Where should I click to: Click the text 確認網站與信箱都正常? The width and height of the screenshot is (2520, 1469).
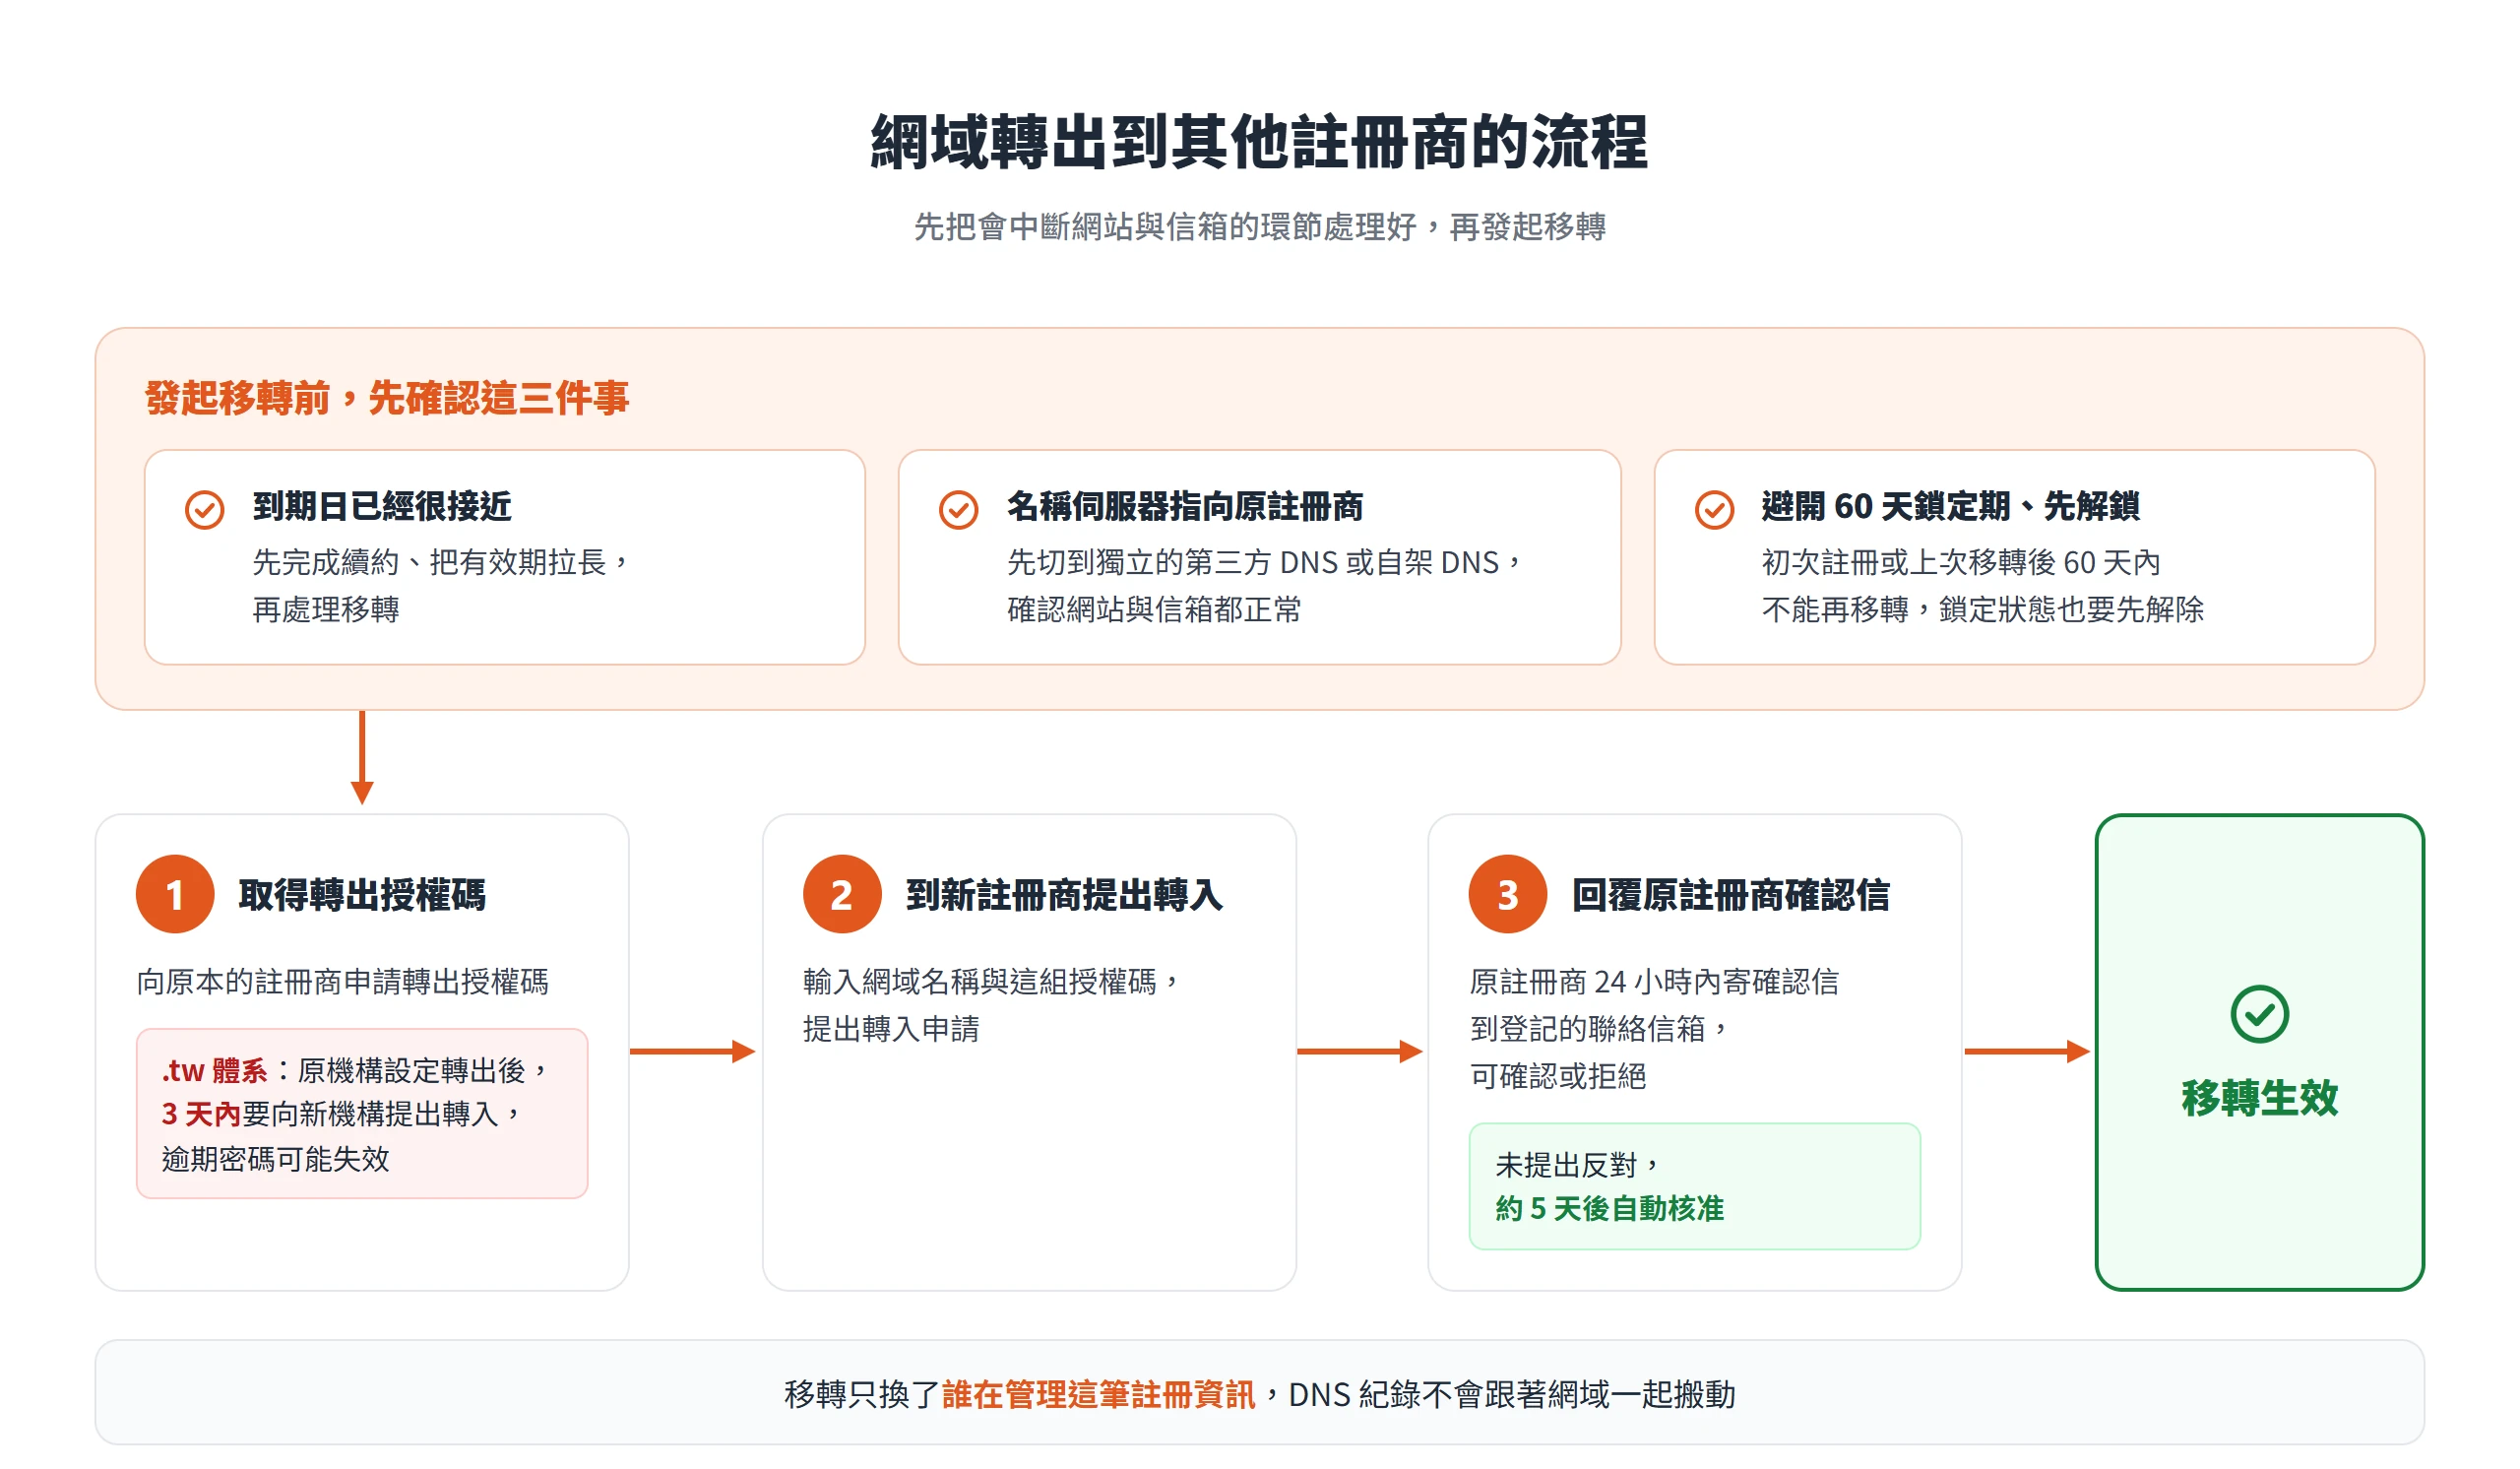click(1155, 609)
